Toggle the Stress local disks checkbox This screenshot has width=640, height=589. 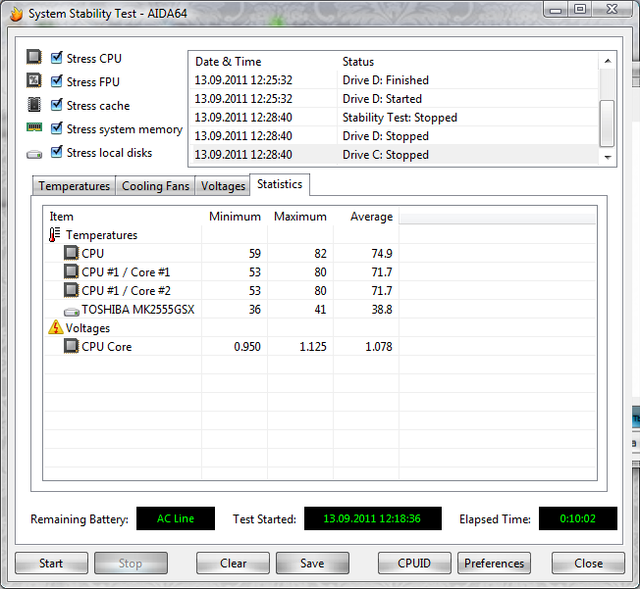[x=57, y=152]
